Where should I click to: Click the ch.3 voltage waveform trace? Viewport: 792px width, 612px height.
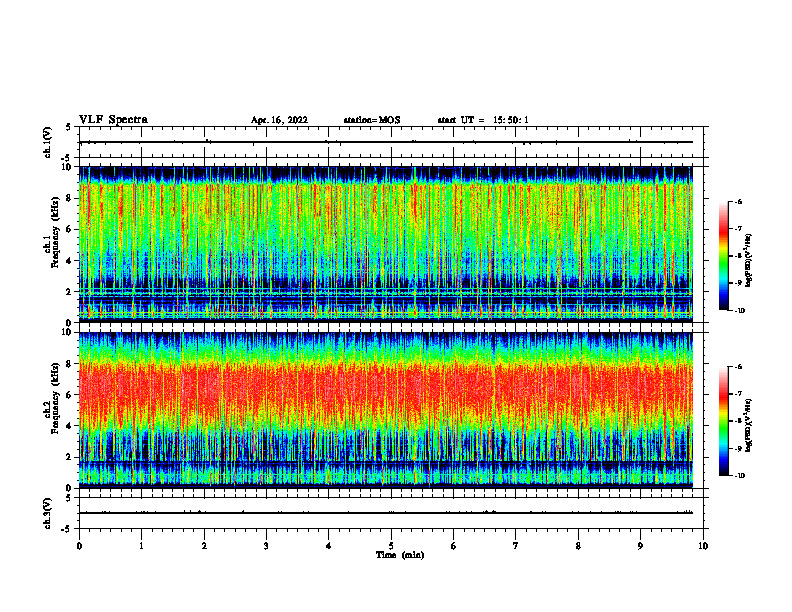click(x=385, y=513)
